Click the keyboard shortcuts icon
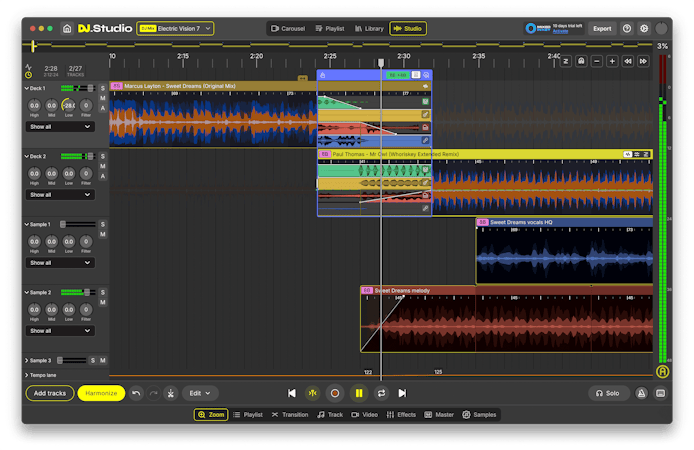 [x=661, y=393]
